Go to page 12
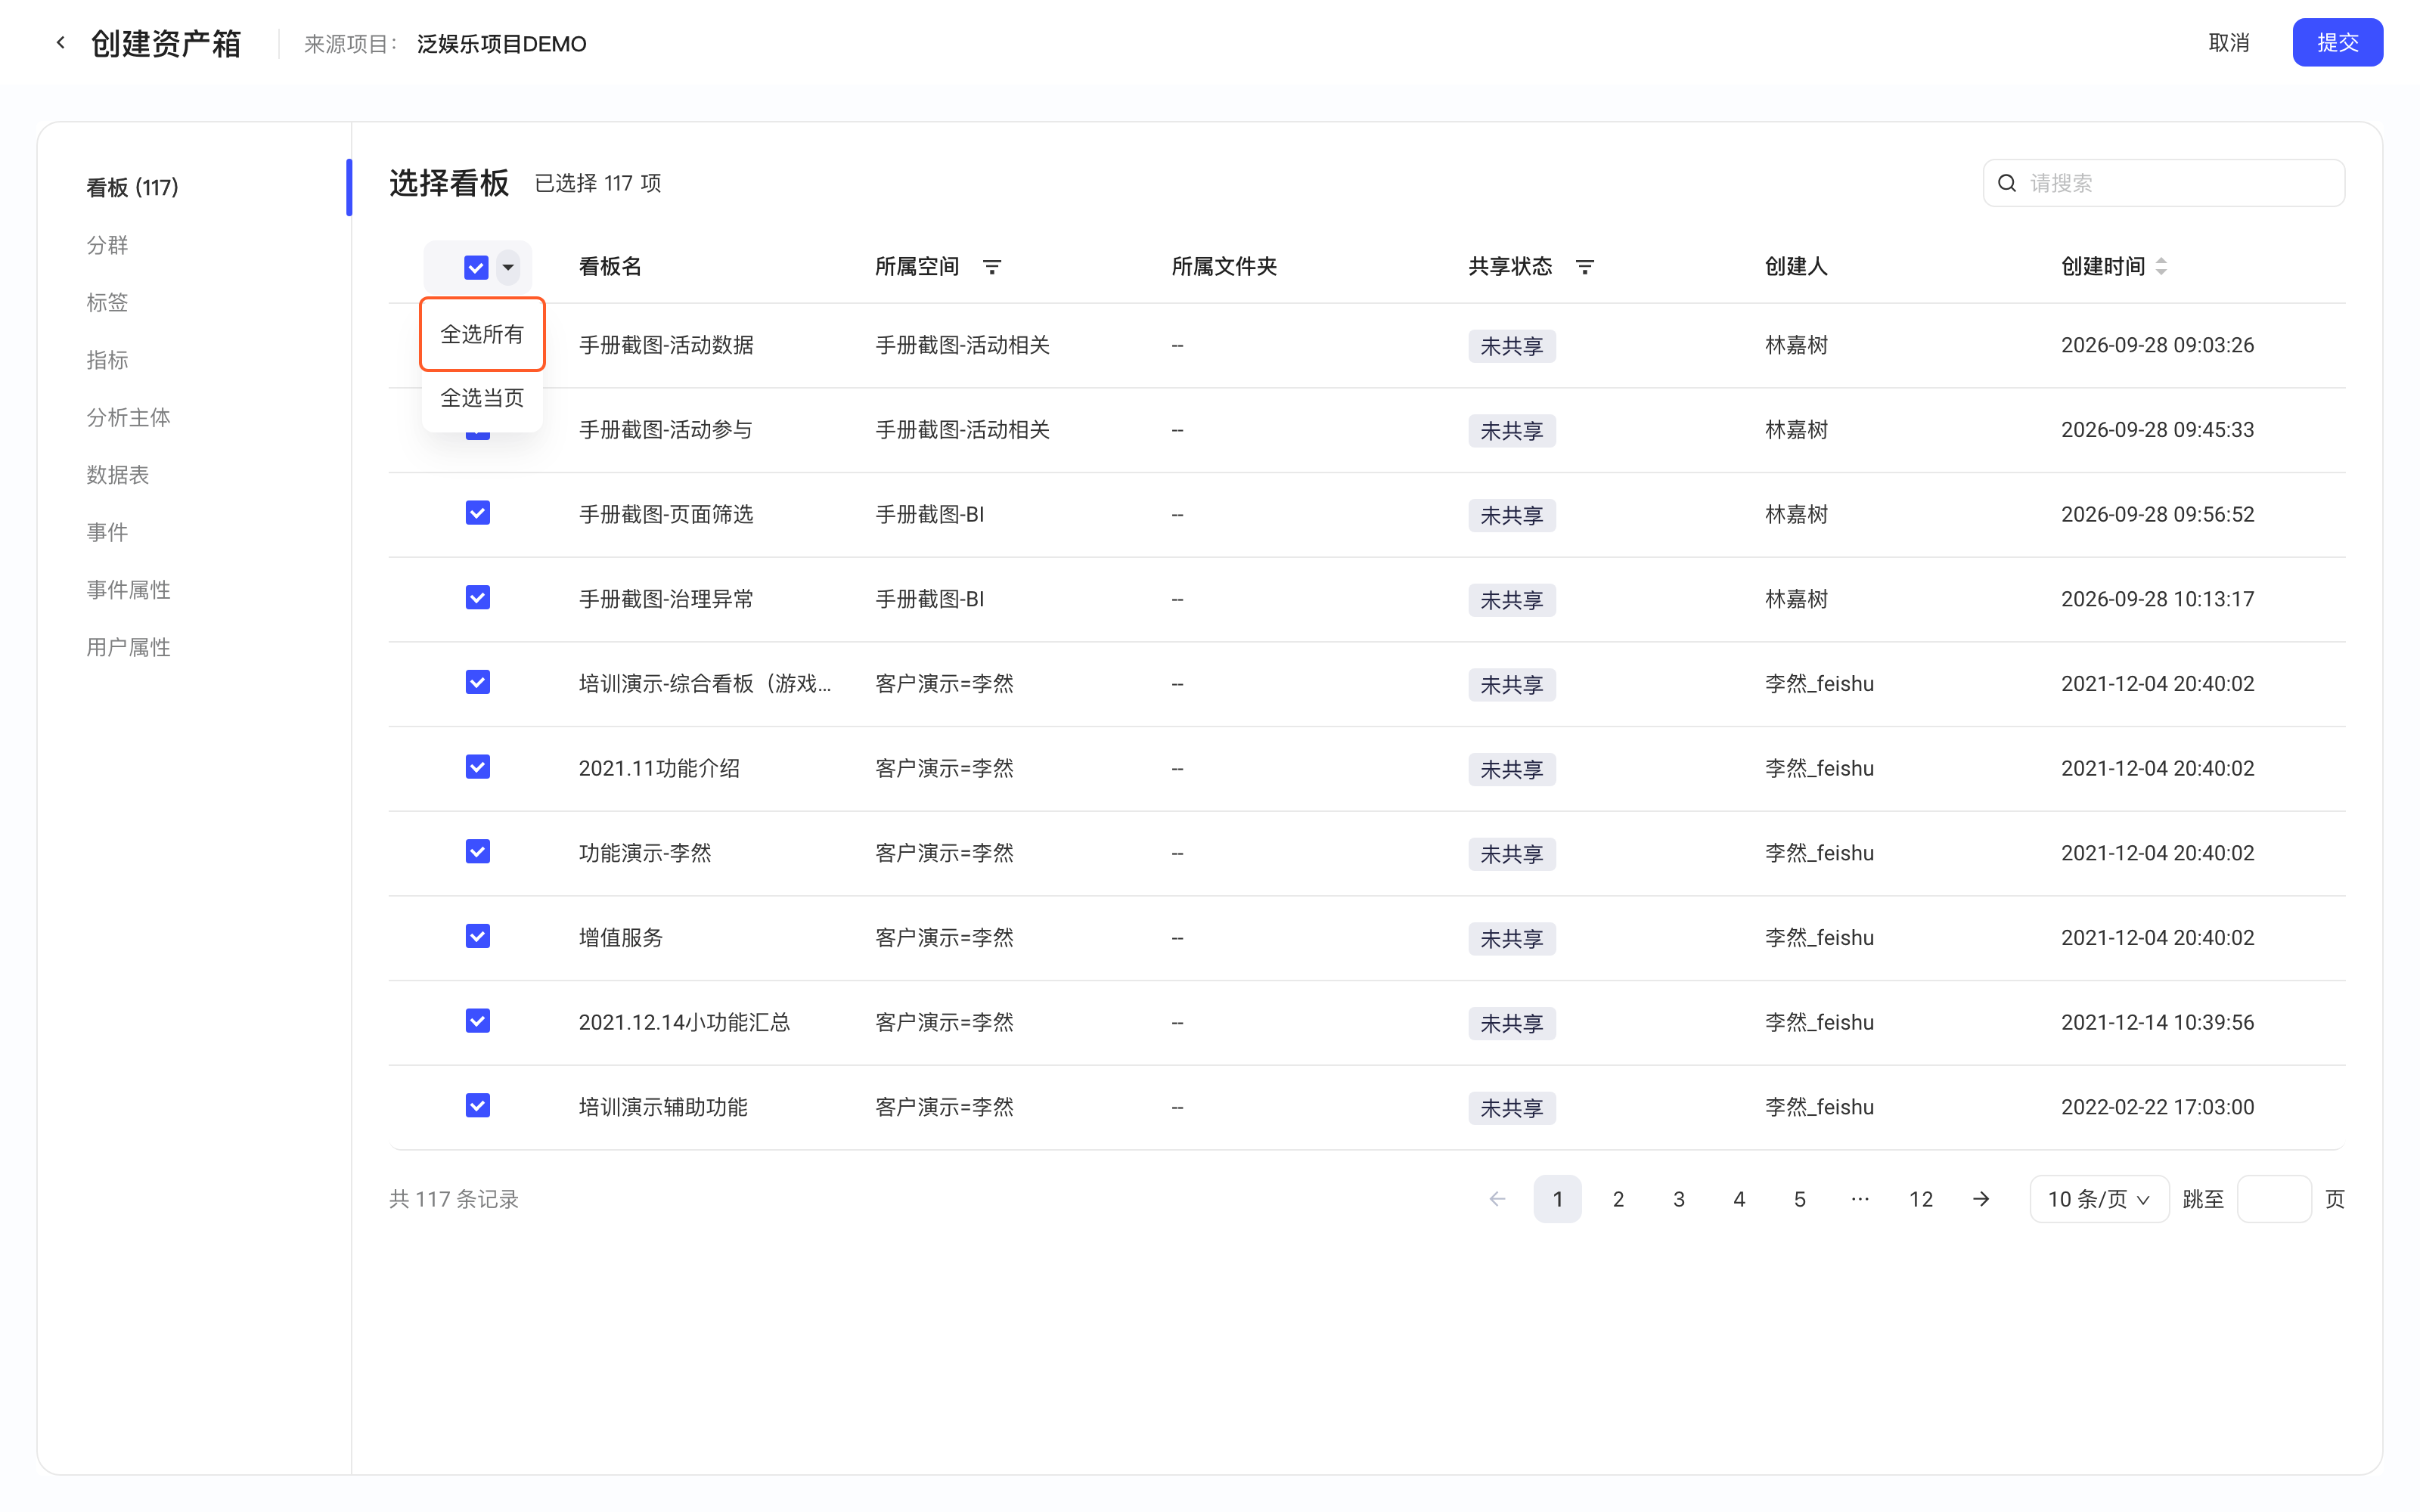 [1921, 1199]
